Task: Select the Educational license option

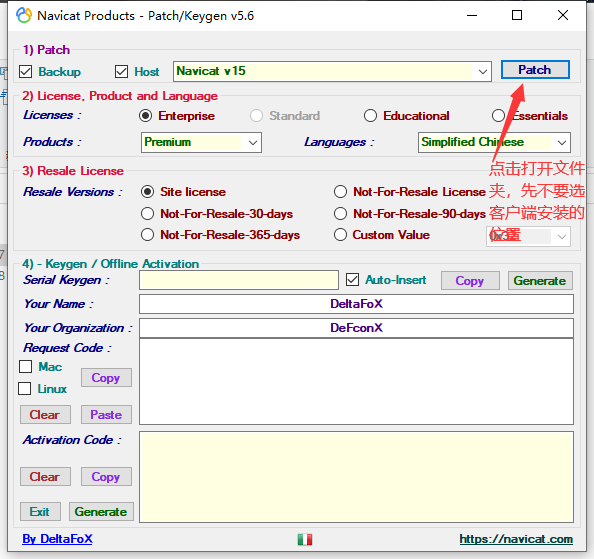Action: point(370,116)
